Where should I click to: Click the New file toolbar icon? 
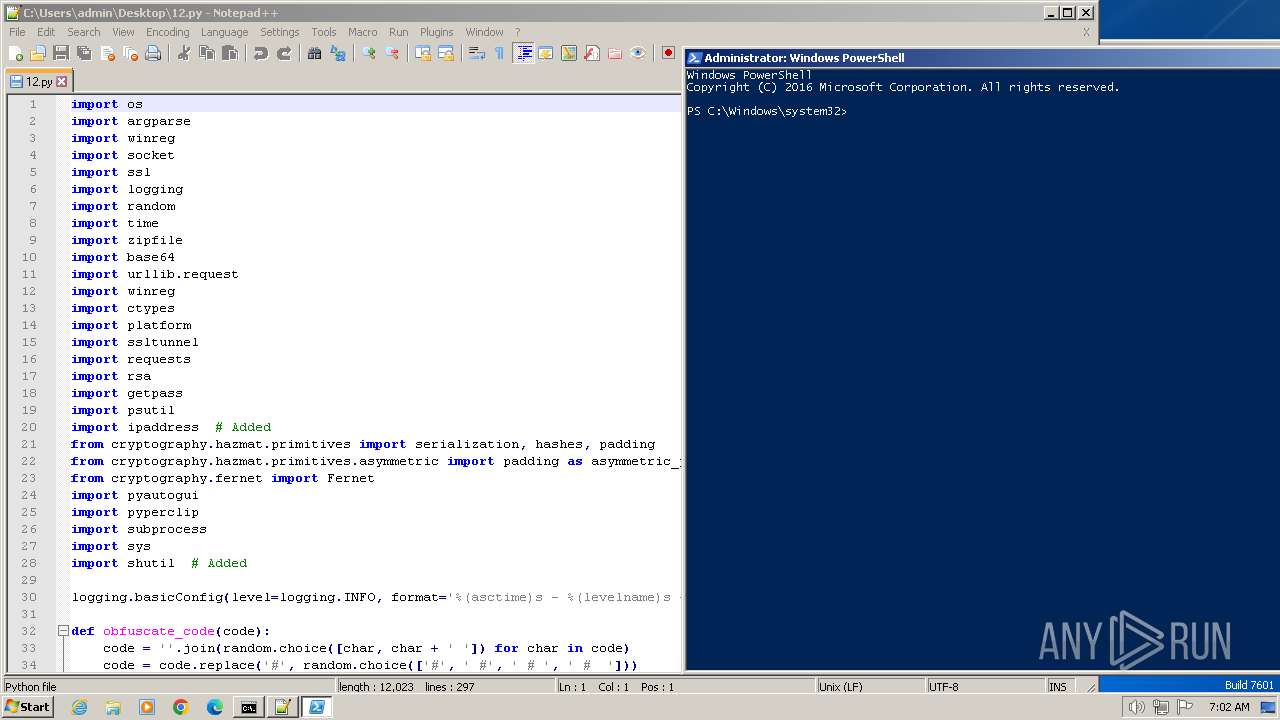16,53
